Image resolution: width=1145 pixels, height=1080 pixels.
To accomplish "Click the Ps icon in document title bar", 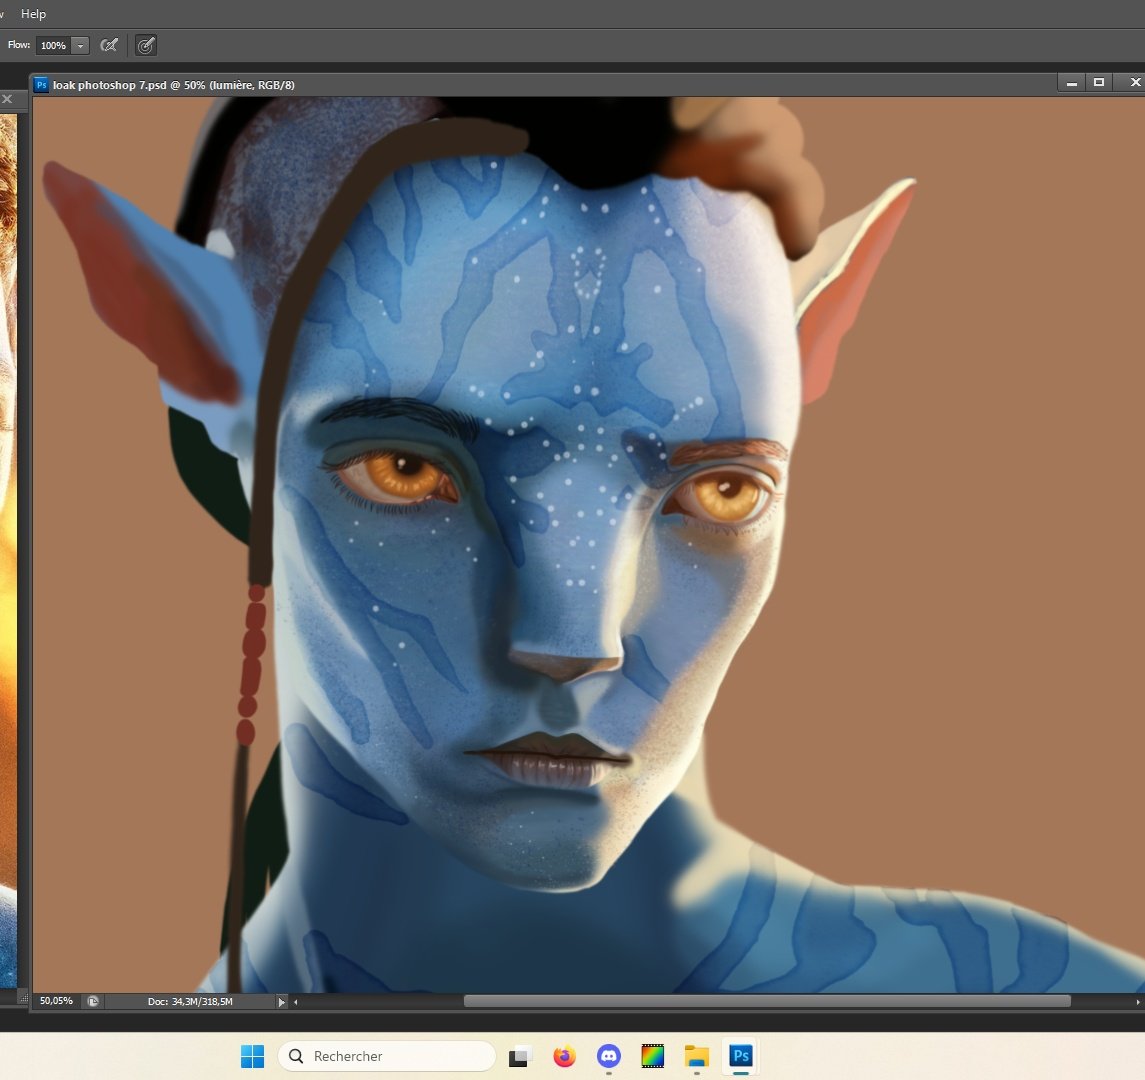I will [42, 85].
